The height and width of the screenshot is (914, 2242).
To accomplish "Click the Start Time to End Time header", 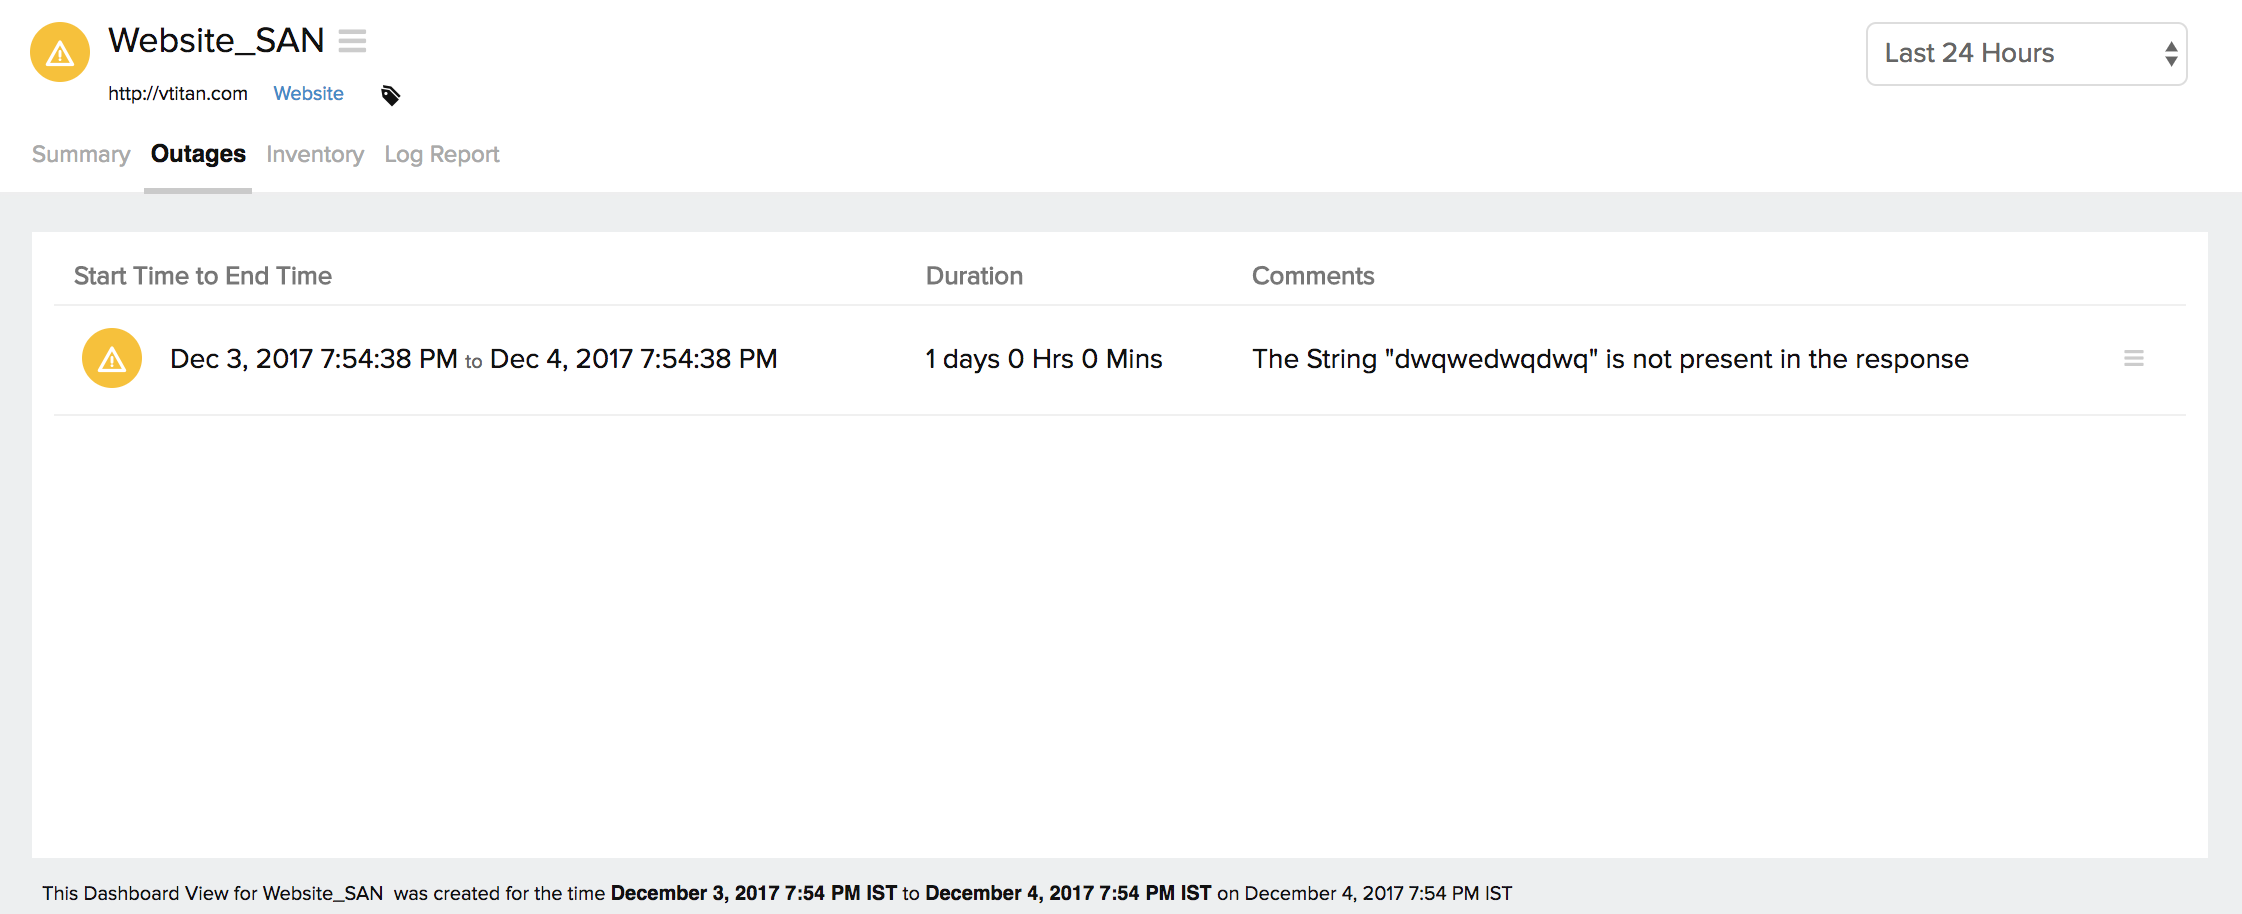I will click(x=203, y=276).
